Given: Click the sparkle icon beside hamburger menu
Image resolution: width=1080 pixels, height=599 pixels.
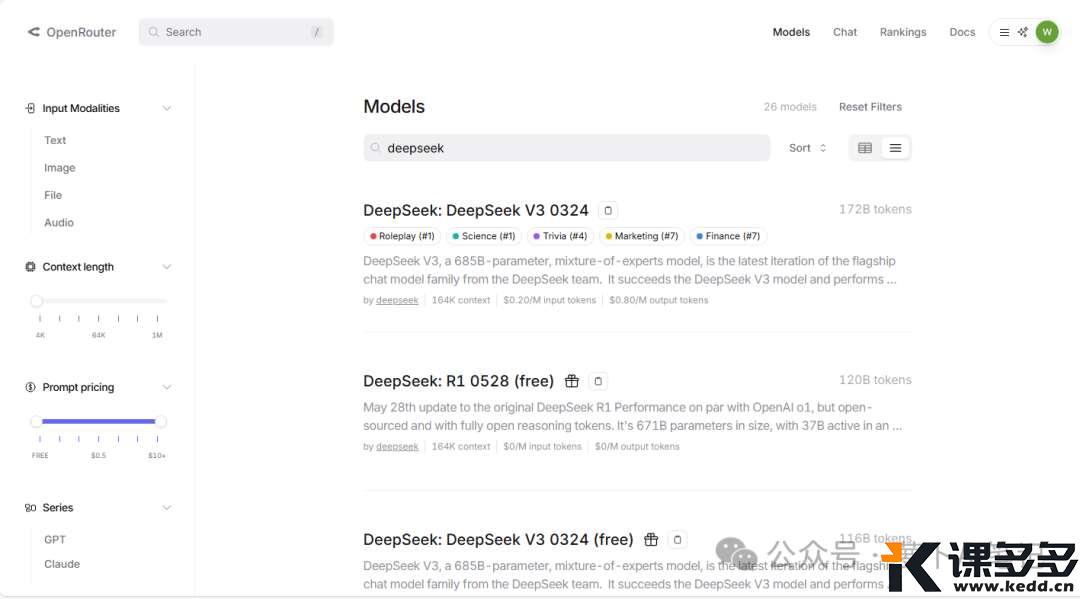Looking at the screenshot, I should [1023, 32].
